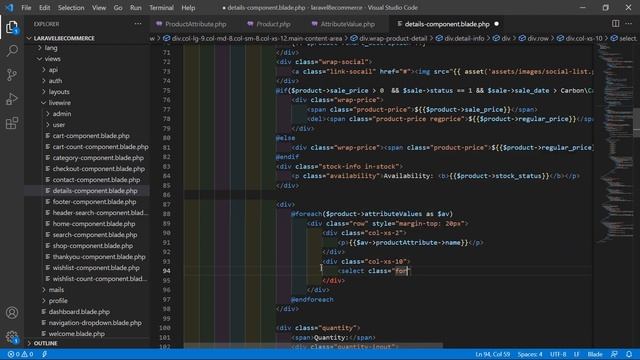Open the Edit menu
Image resolution: width=640 pixels, height=360 pixels.
[x=44, y=8]
